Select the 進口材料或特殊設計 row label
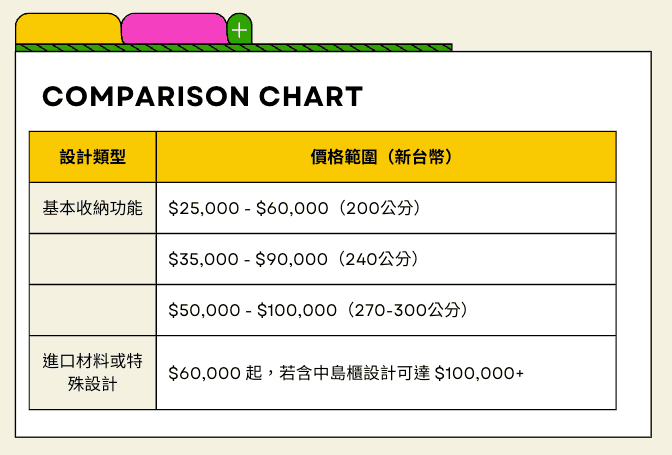Image resolution: width=672 pixels, height=455 pixels. click(x=93, y=372)
